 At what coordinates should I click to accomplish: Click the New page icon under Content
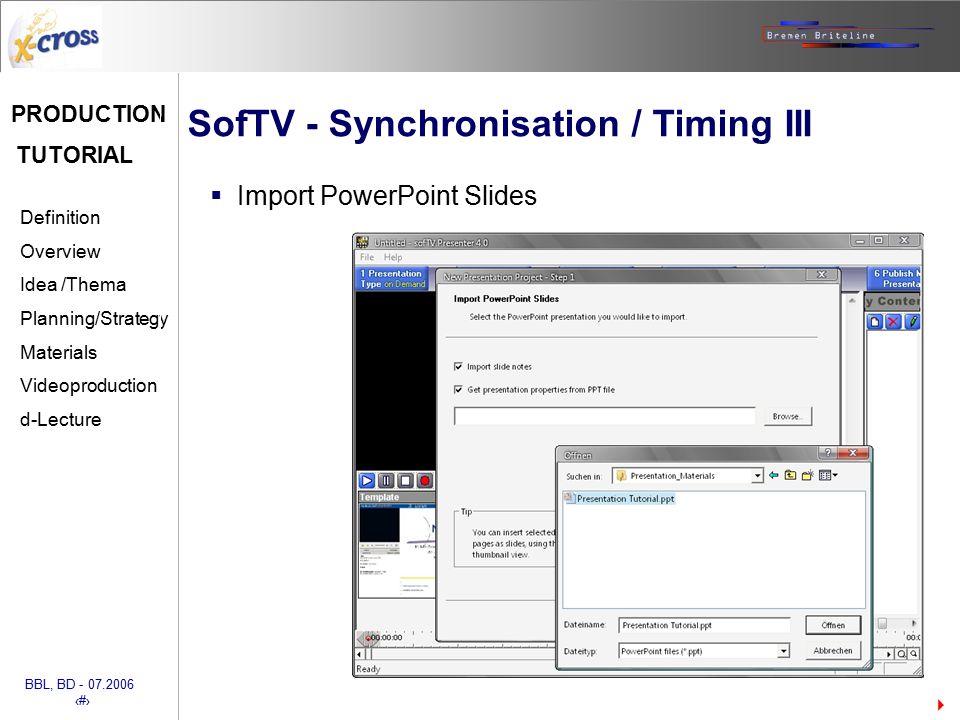pyautogui.click(x=875, y=321)
